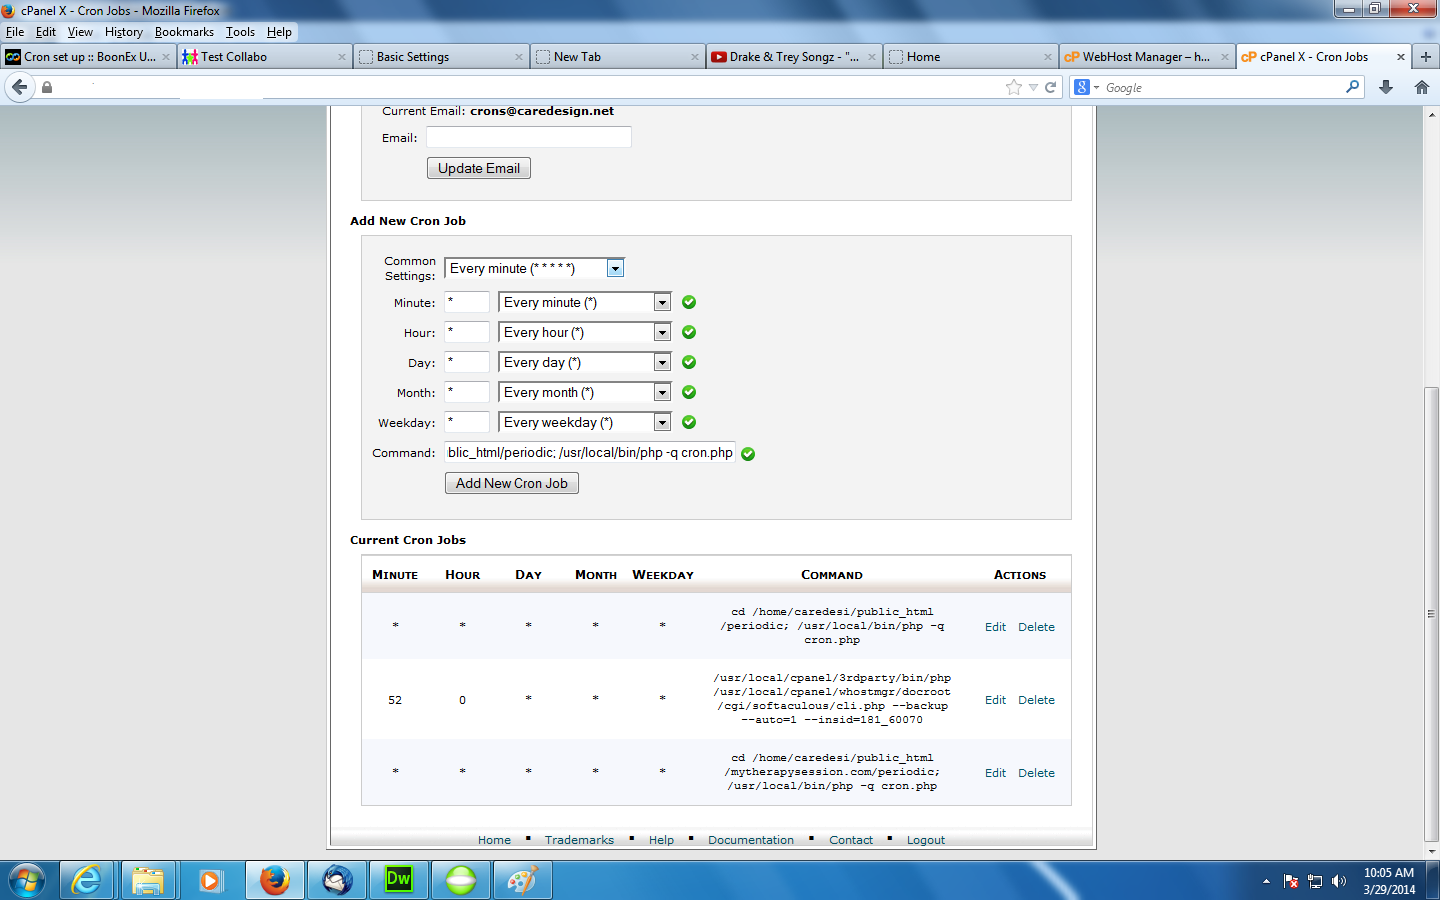Open the Every weekday dropdown
This screenshot has width=1440, height=900.
(x=662, y=423)
